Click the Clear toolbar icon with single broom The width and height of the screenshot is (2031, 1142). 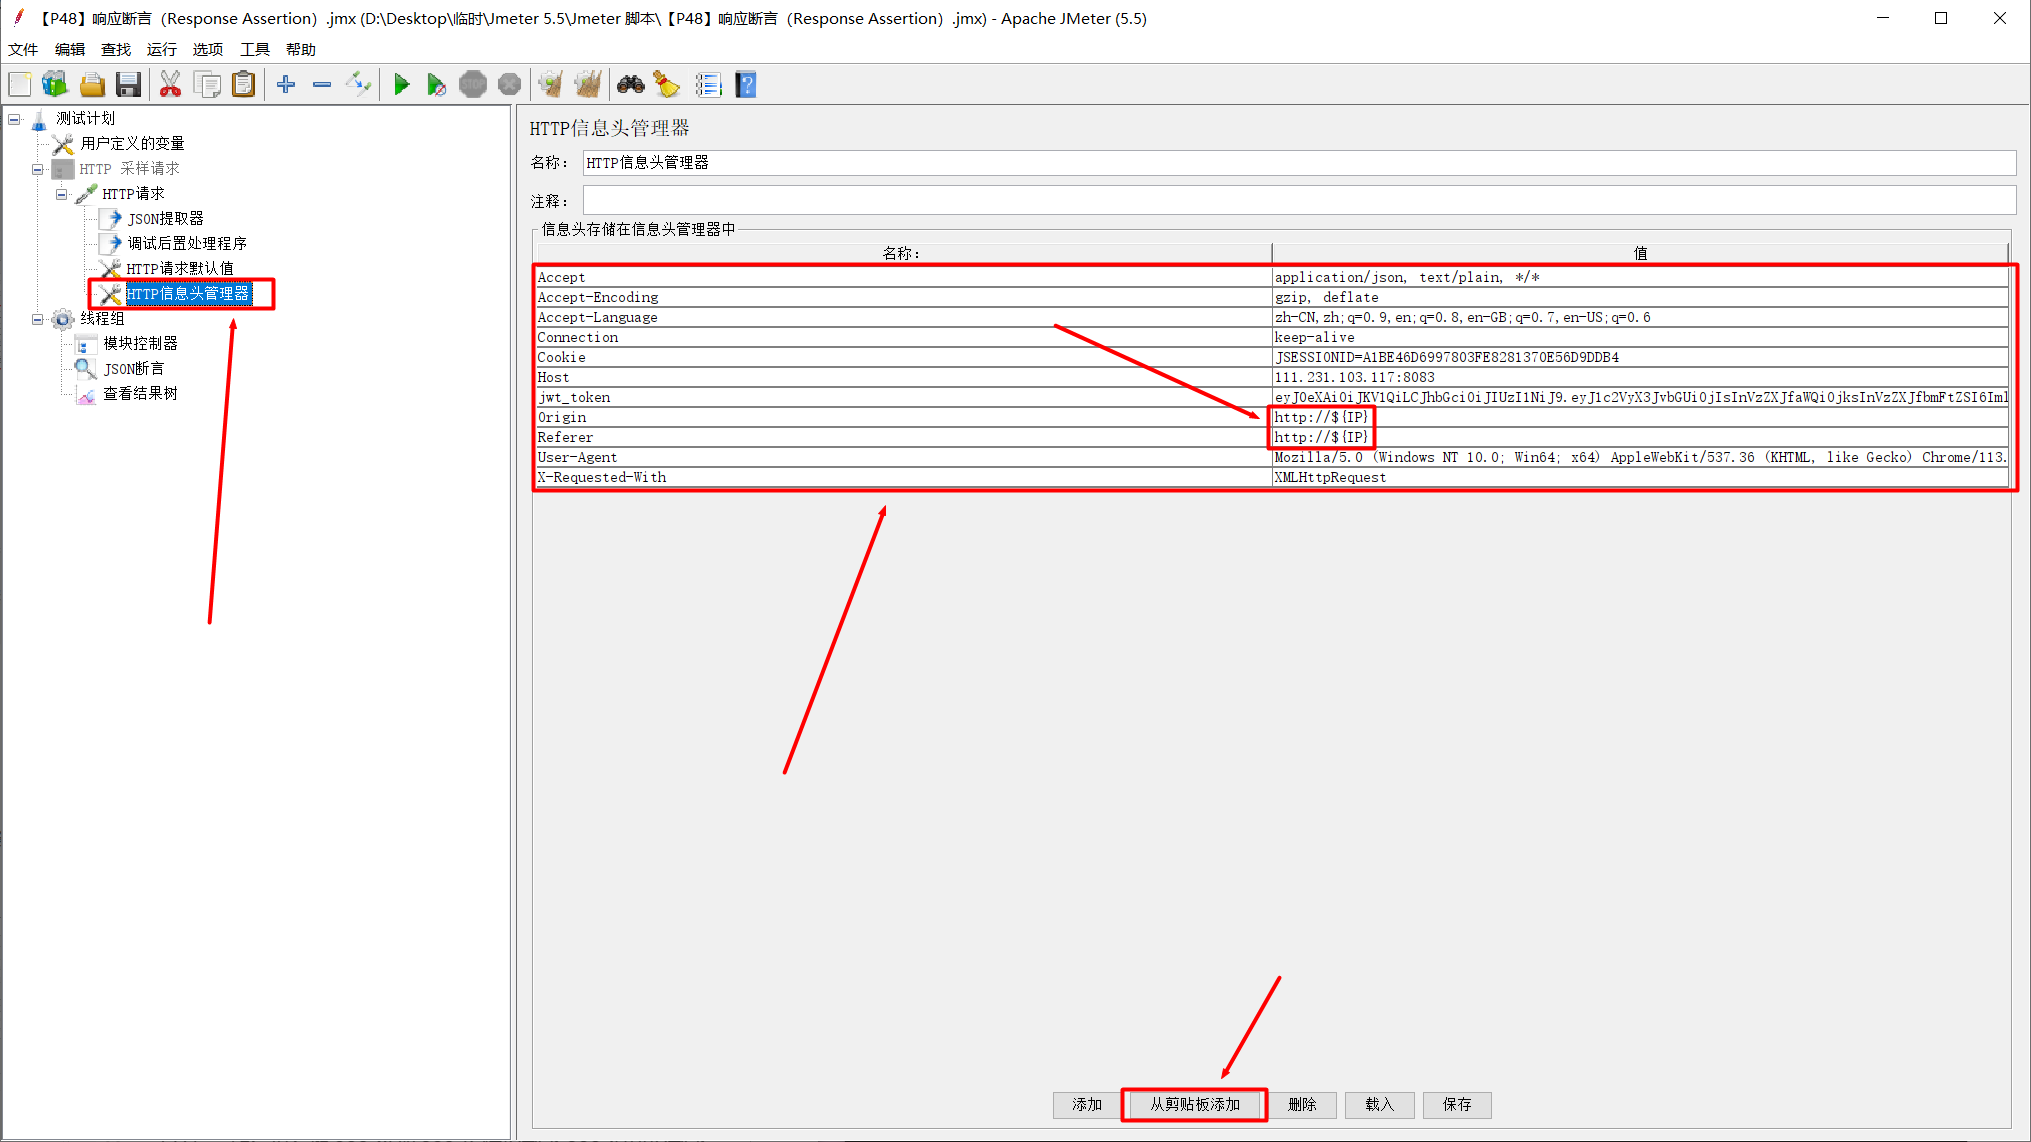(551, 85)
